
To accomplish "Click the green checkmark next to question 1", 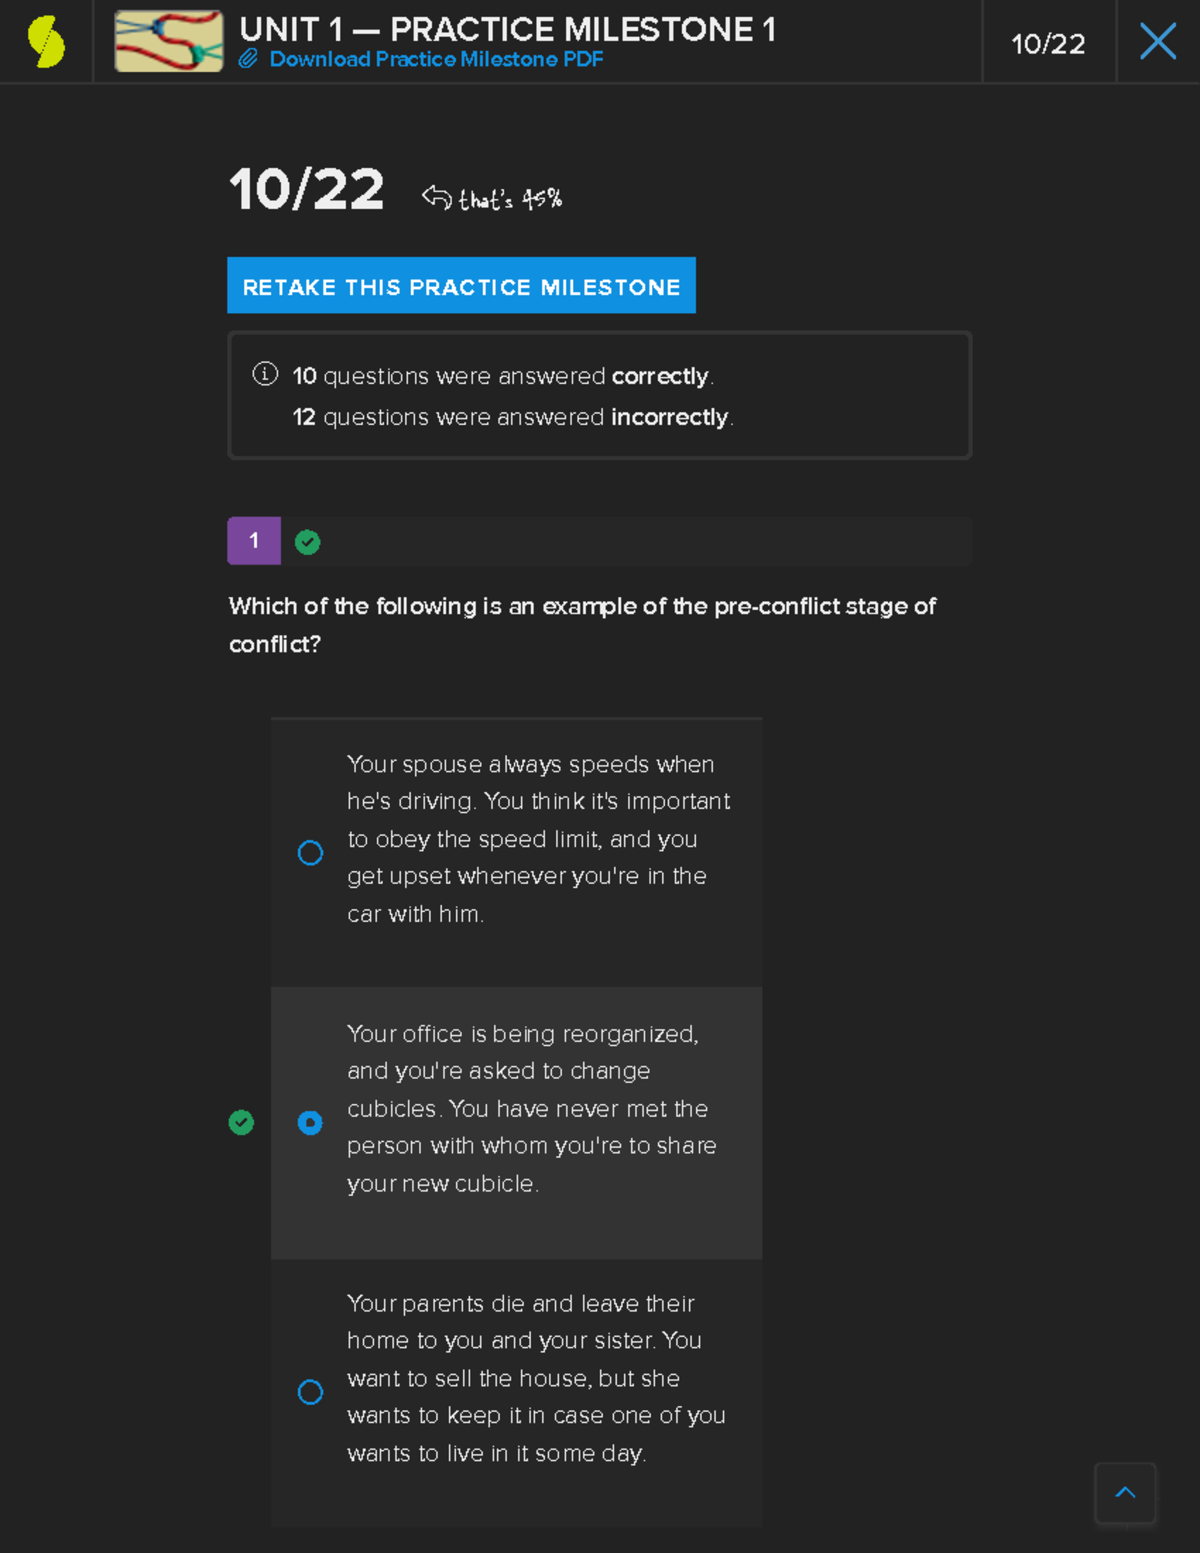I will [307, 541].
